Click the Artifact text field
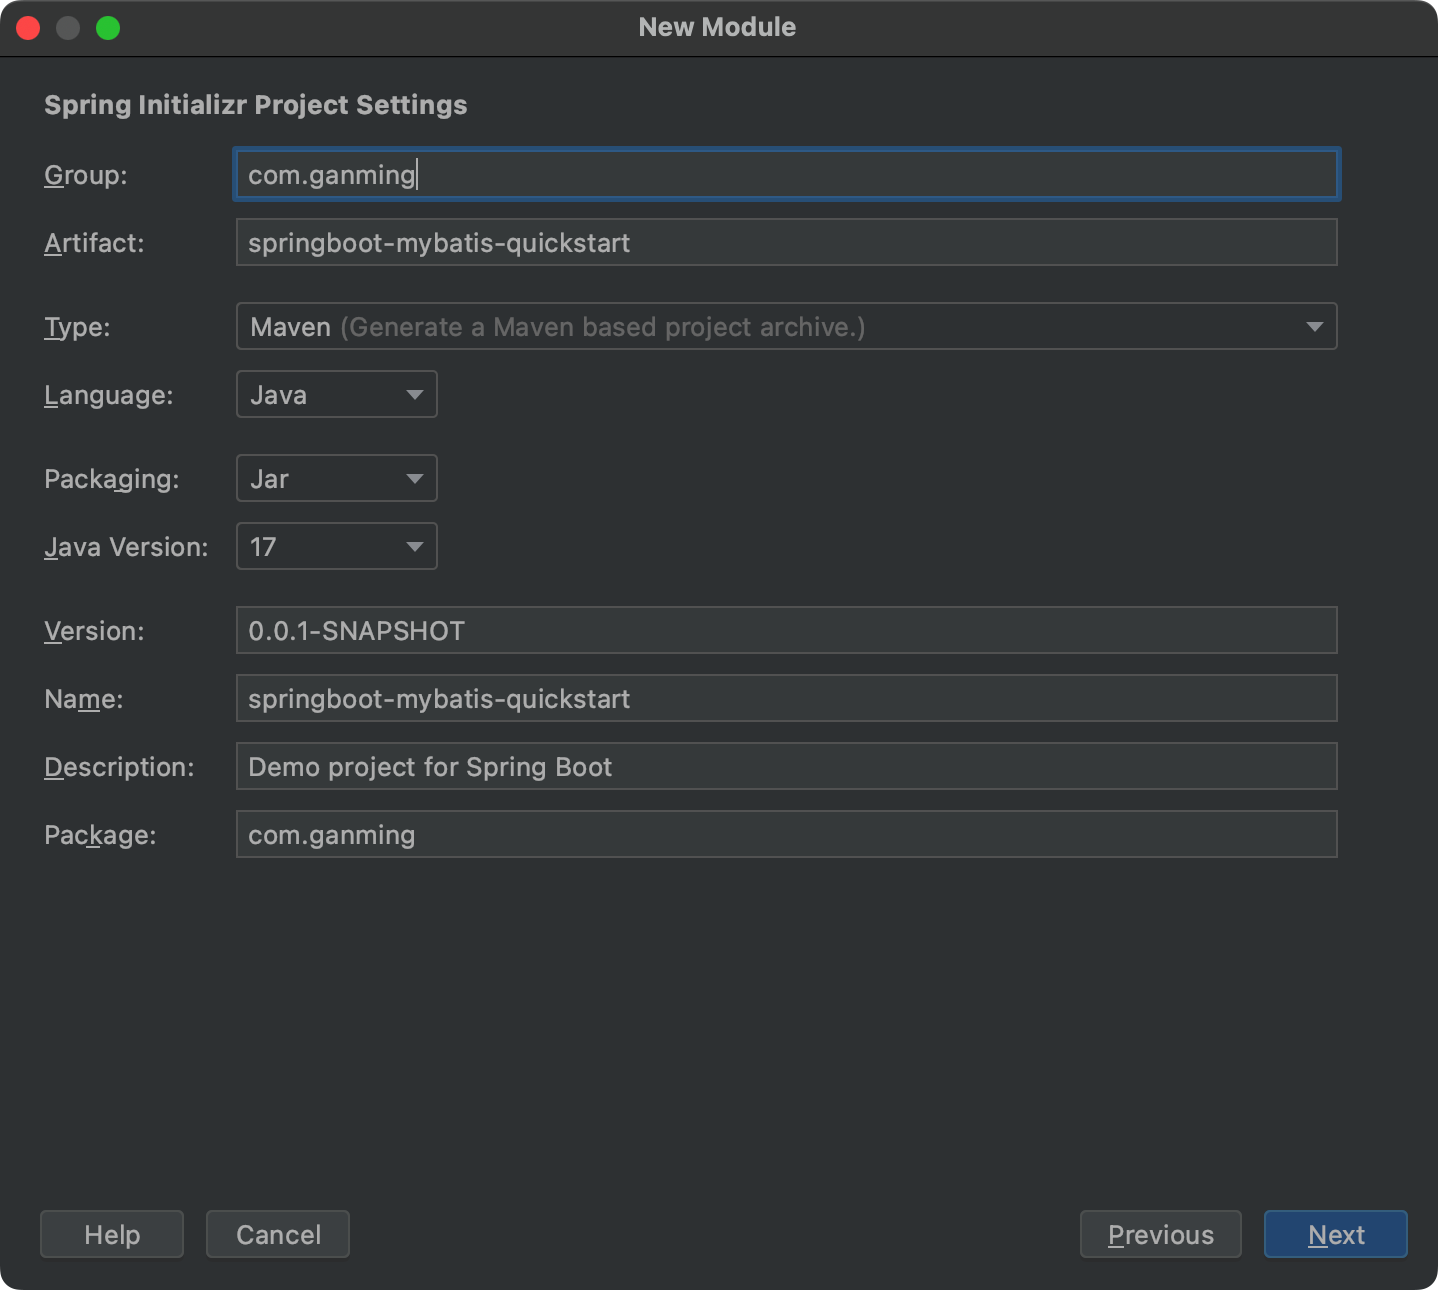 coord(786,243)
